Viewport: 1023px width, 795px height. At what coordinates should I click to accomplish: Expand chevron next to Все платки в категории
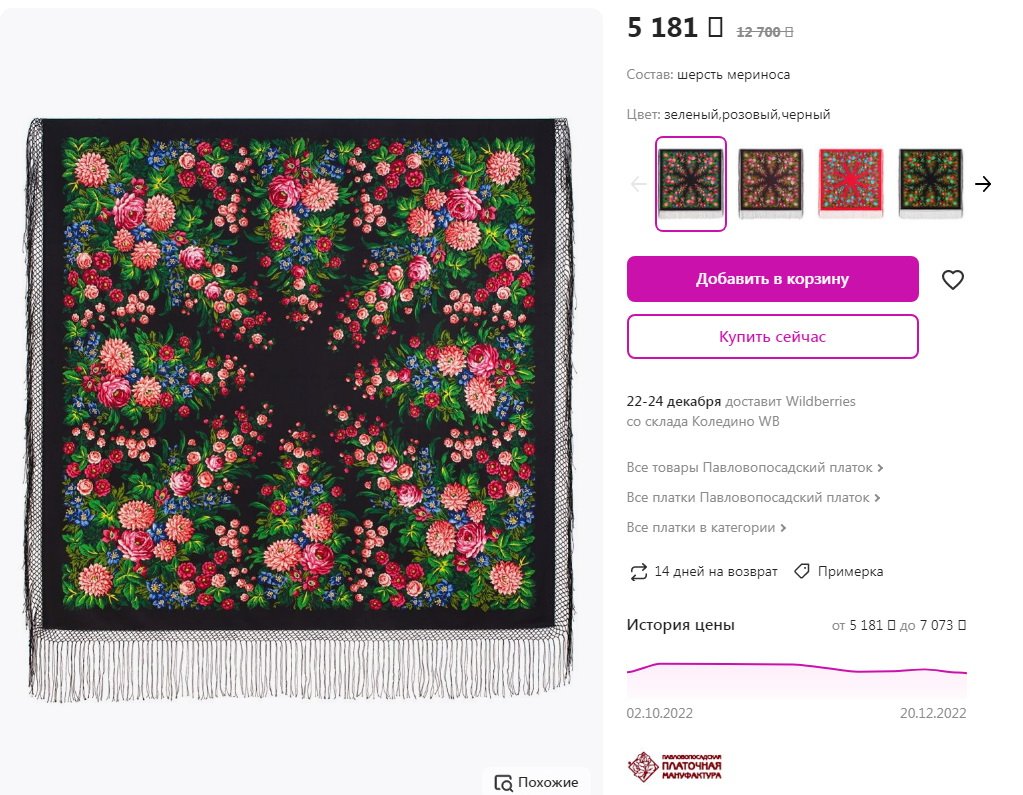point(783,528)
